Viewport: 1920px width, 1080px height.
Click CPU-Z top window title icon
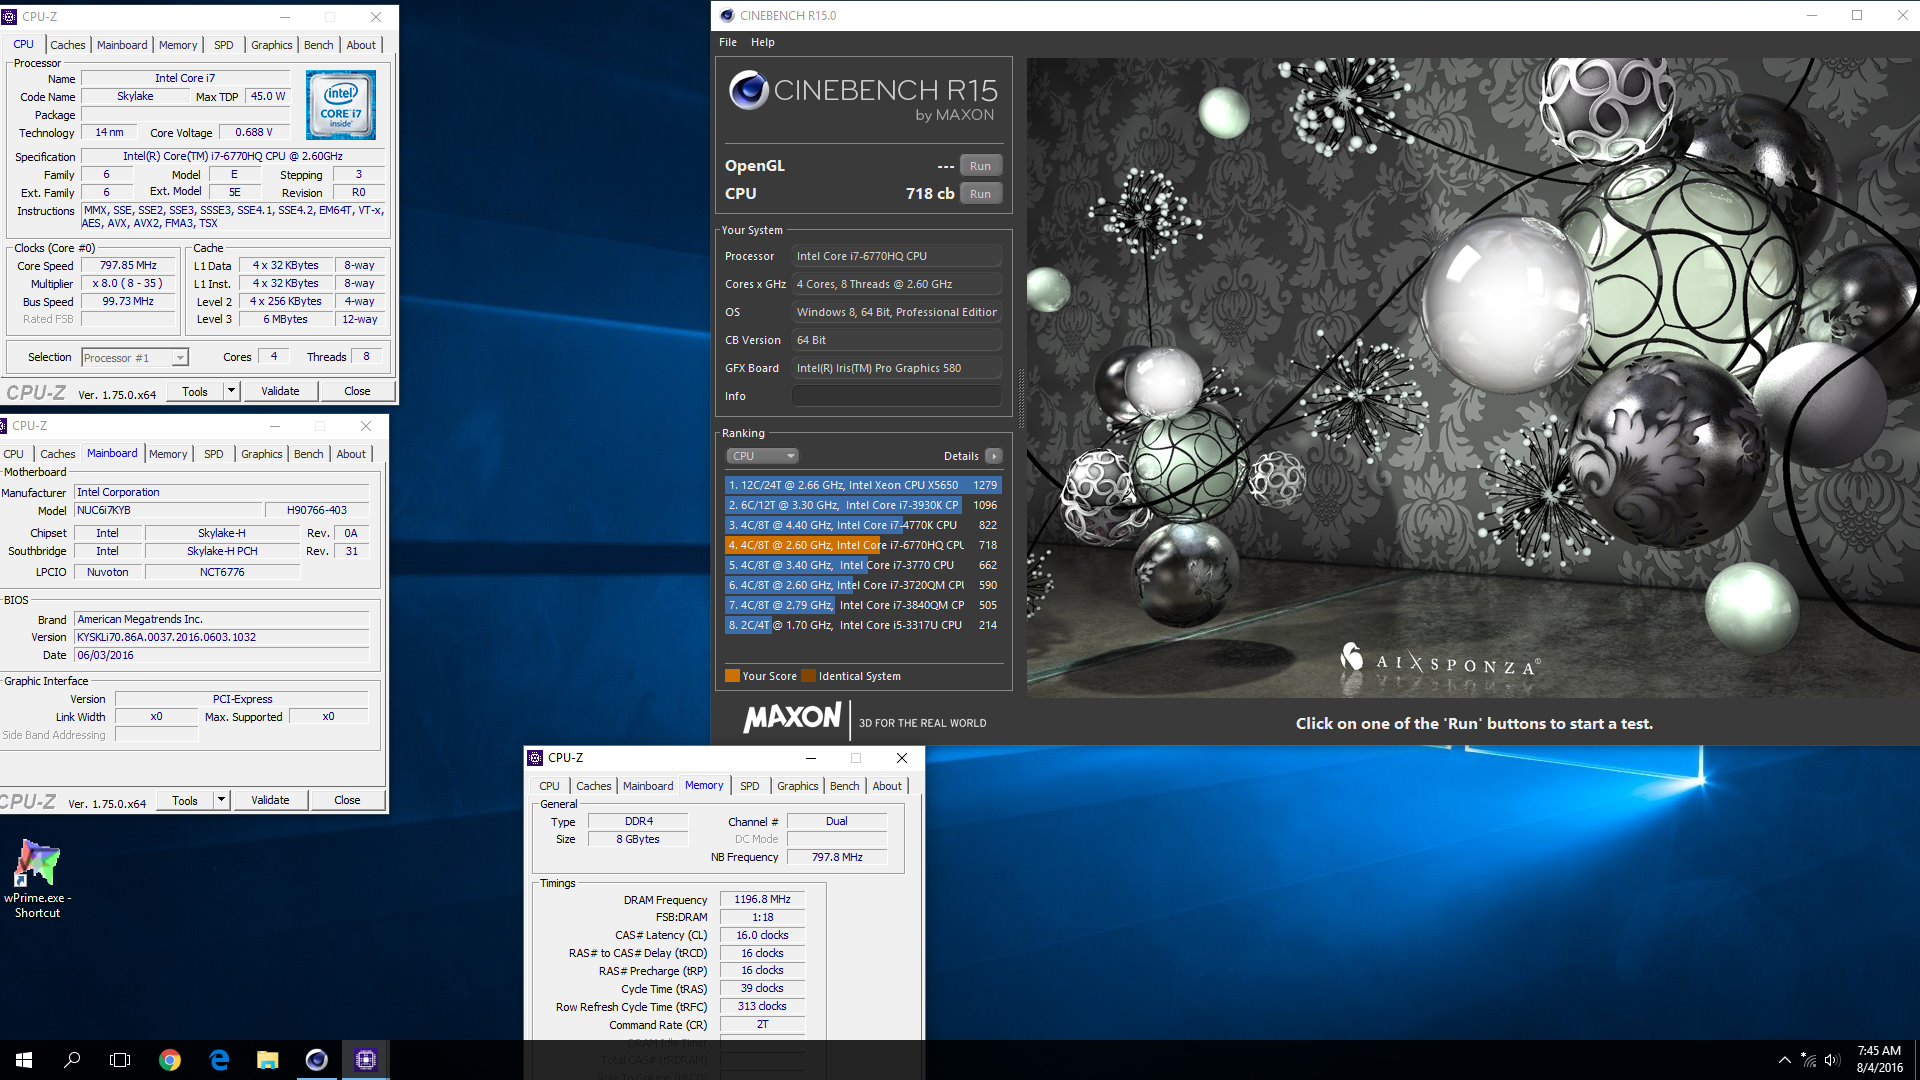pyautogui.click(x=9, y=17)
